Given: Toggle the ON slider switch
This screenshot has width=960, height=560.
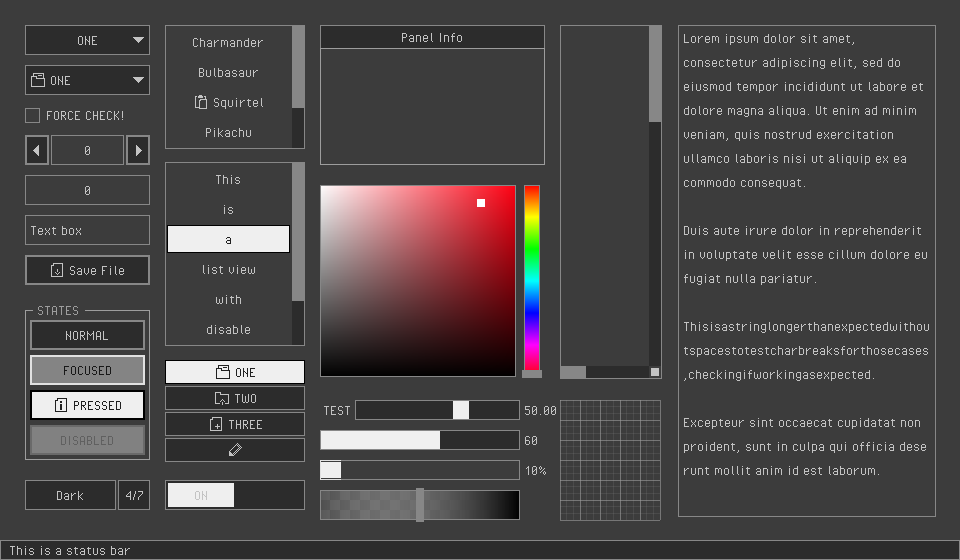Looking at the screenshot, I should click(234, 495).
